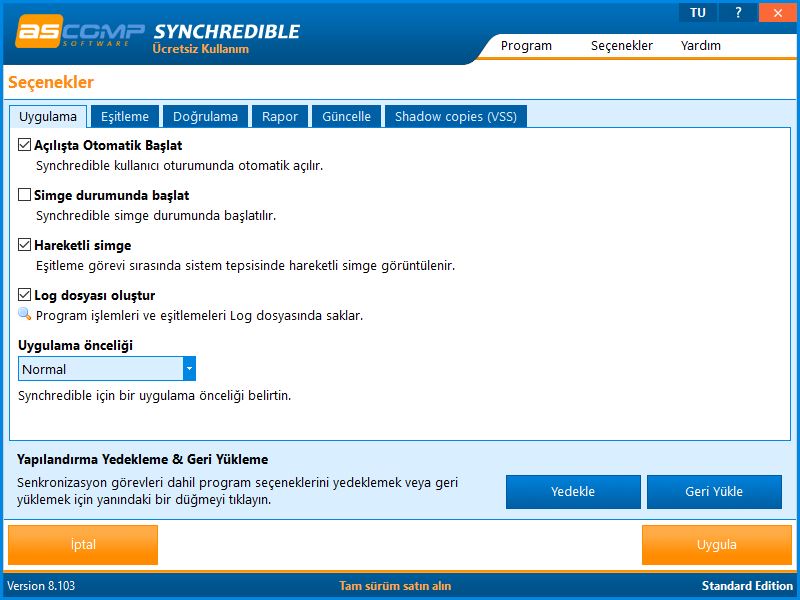The height and width of the screenshot is (600, 800).
Task: Enable Simge durumunda başlat checkbox
Action: [x=24, y=195]
